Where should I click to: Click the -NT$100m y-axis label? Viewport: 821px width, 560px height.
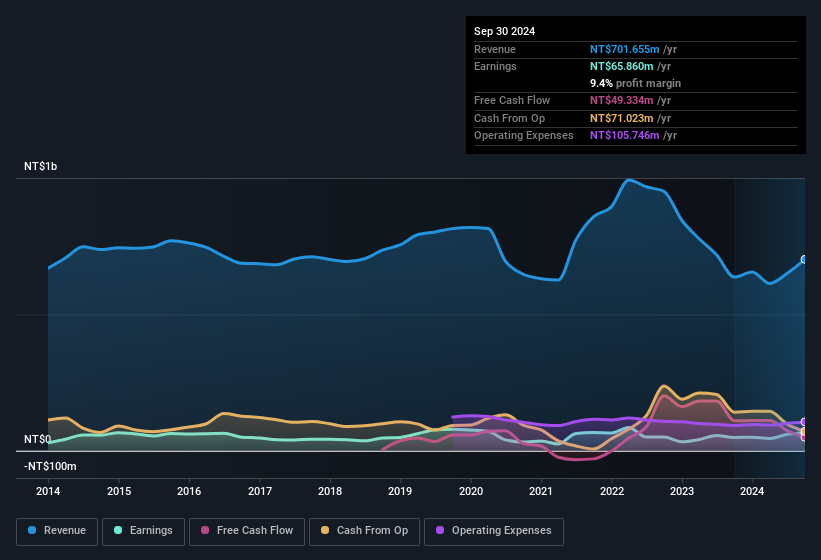click(50, 466)
